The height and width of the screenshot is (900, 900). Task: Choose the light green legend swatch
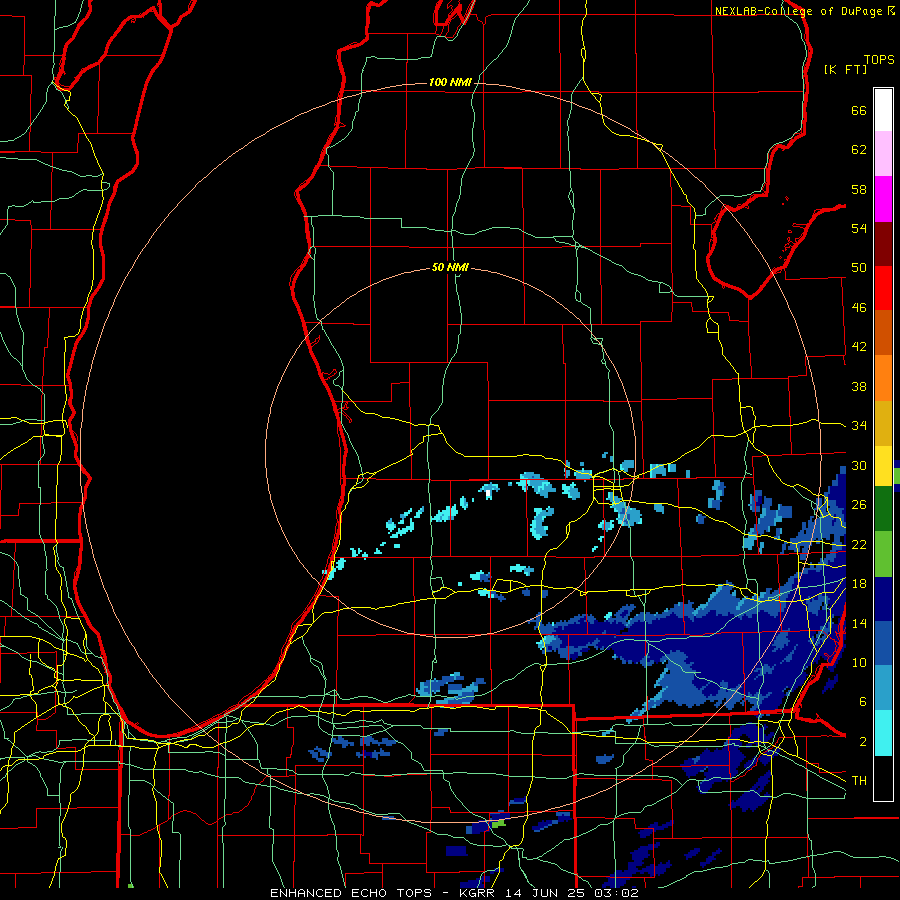pyautogui.click(x=883, y=554)
